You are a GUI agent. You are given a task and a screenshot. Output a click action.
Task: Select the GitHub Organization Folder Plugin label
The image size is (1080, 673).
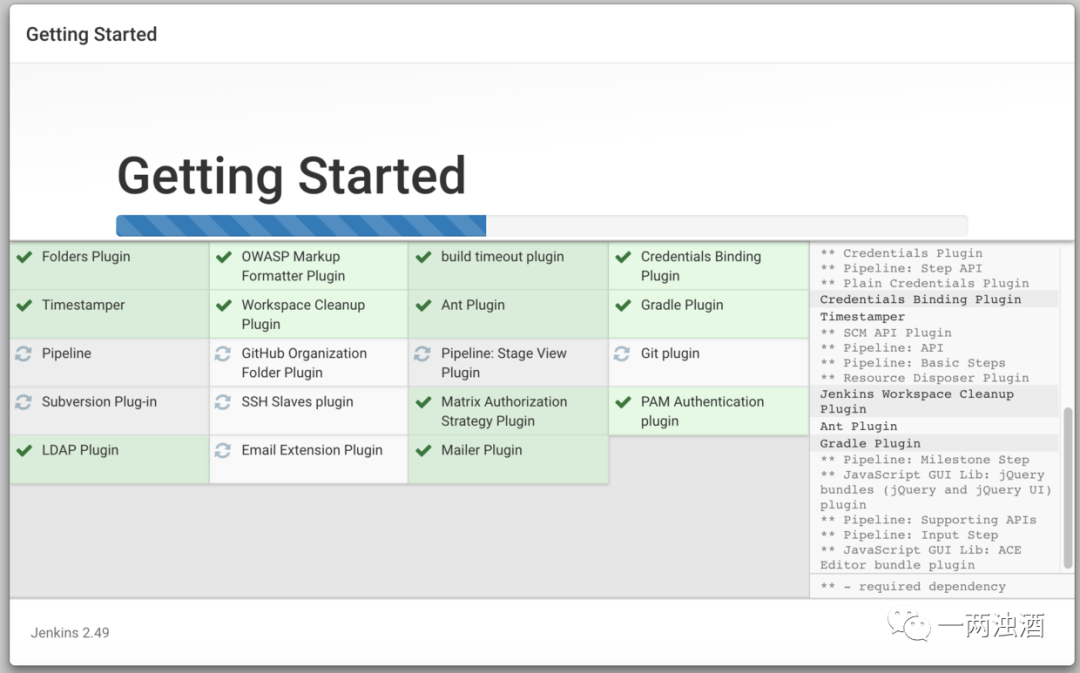pyautogui.click(x=304, y=362)
